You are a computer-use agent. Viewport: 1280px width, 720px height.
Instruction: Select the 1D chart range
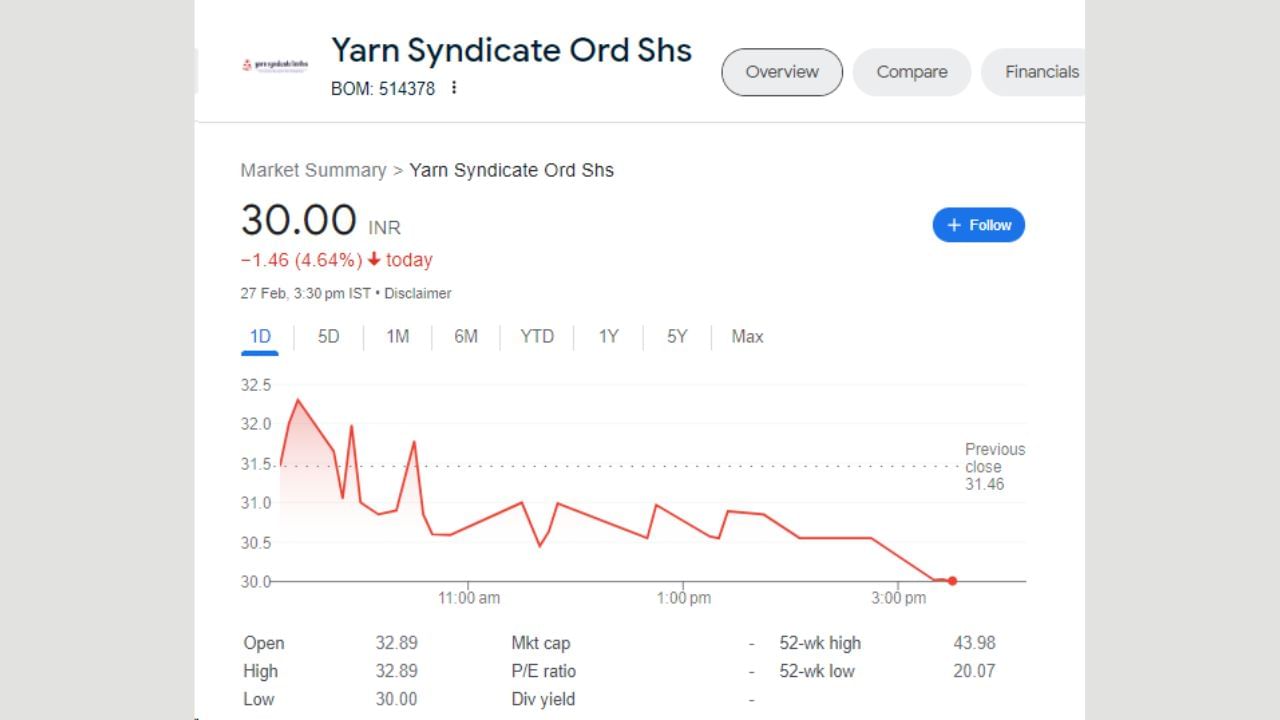click(x=260, y=337)
